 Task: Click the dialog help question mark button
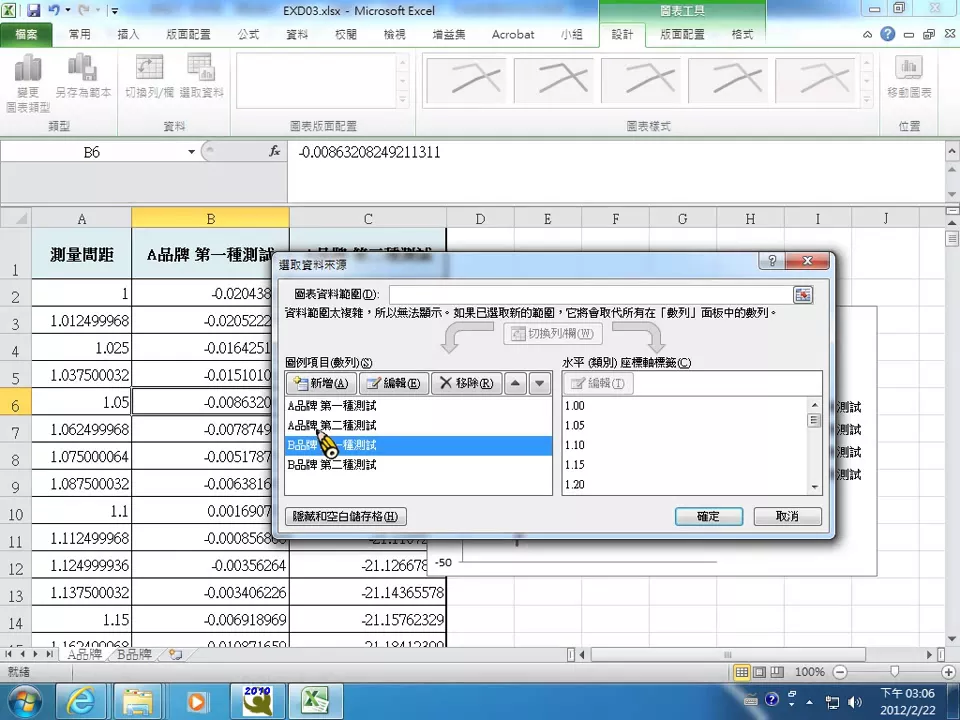point(772,261)
